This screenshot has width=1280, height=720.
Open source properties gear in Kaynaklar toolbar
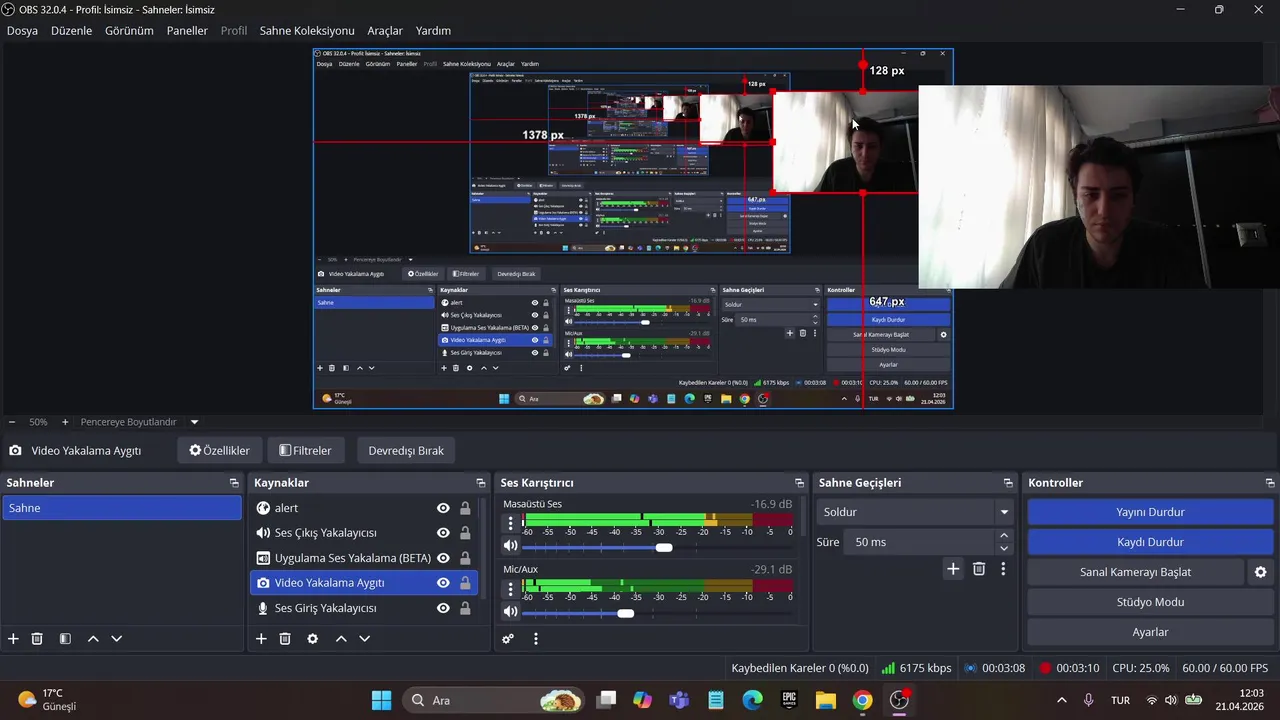pyautogui.click(x=312, y=638)
